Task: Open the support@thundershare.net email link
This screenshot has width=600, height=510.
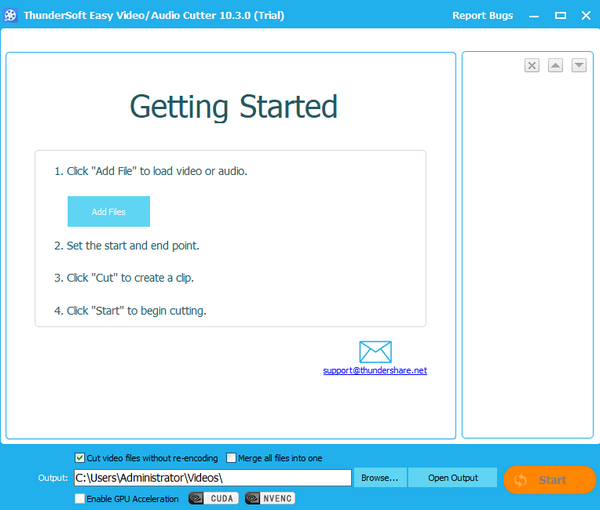Action: point(375,370)
